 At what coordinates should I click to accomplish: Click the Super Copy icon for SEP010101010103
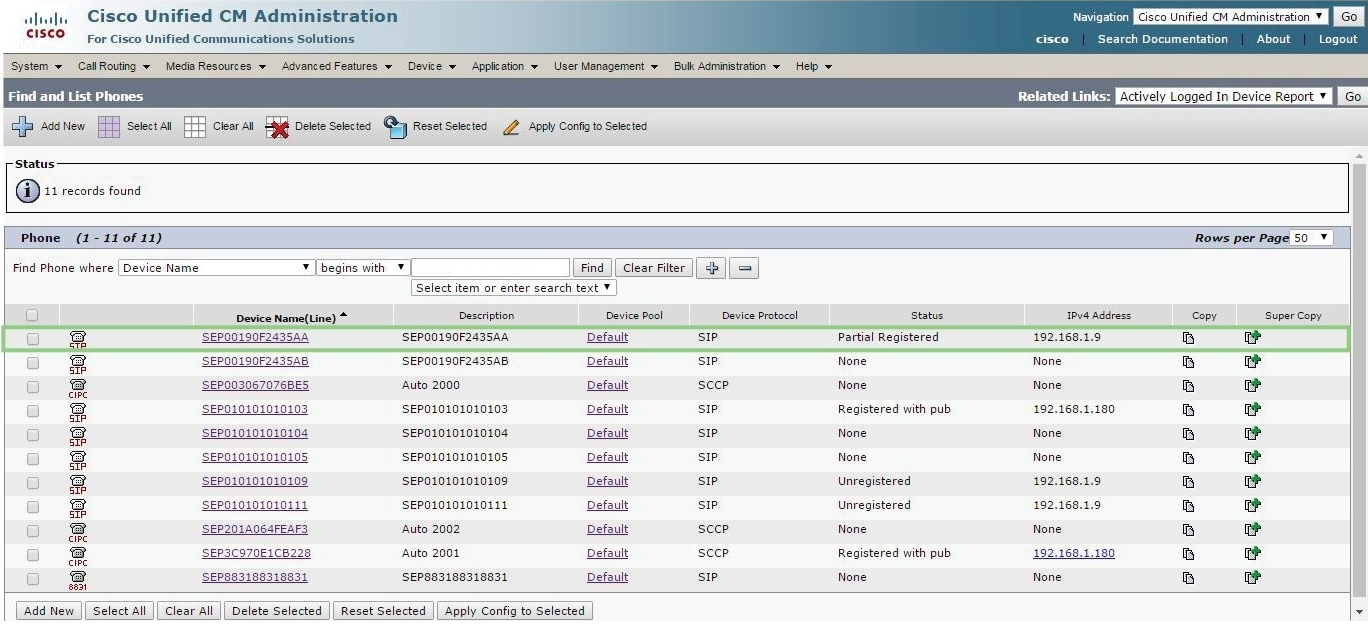1252,410
